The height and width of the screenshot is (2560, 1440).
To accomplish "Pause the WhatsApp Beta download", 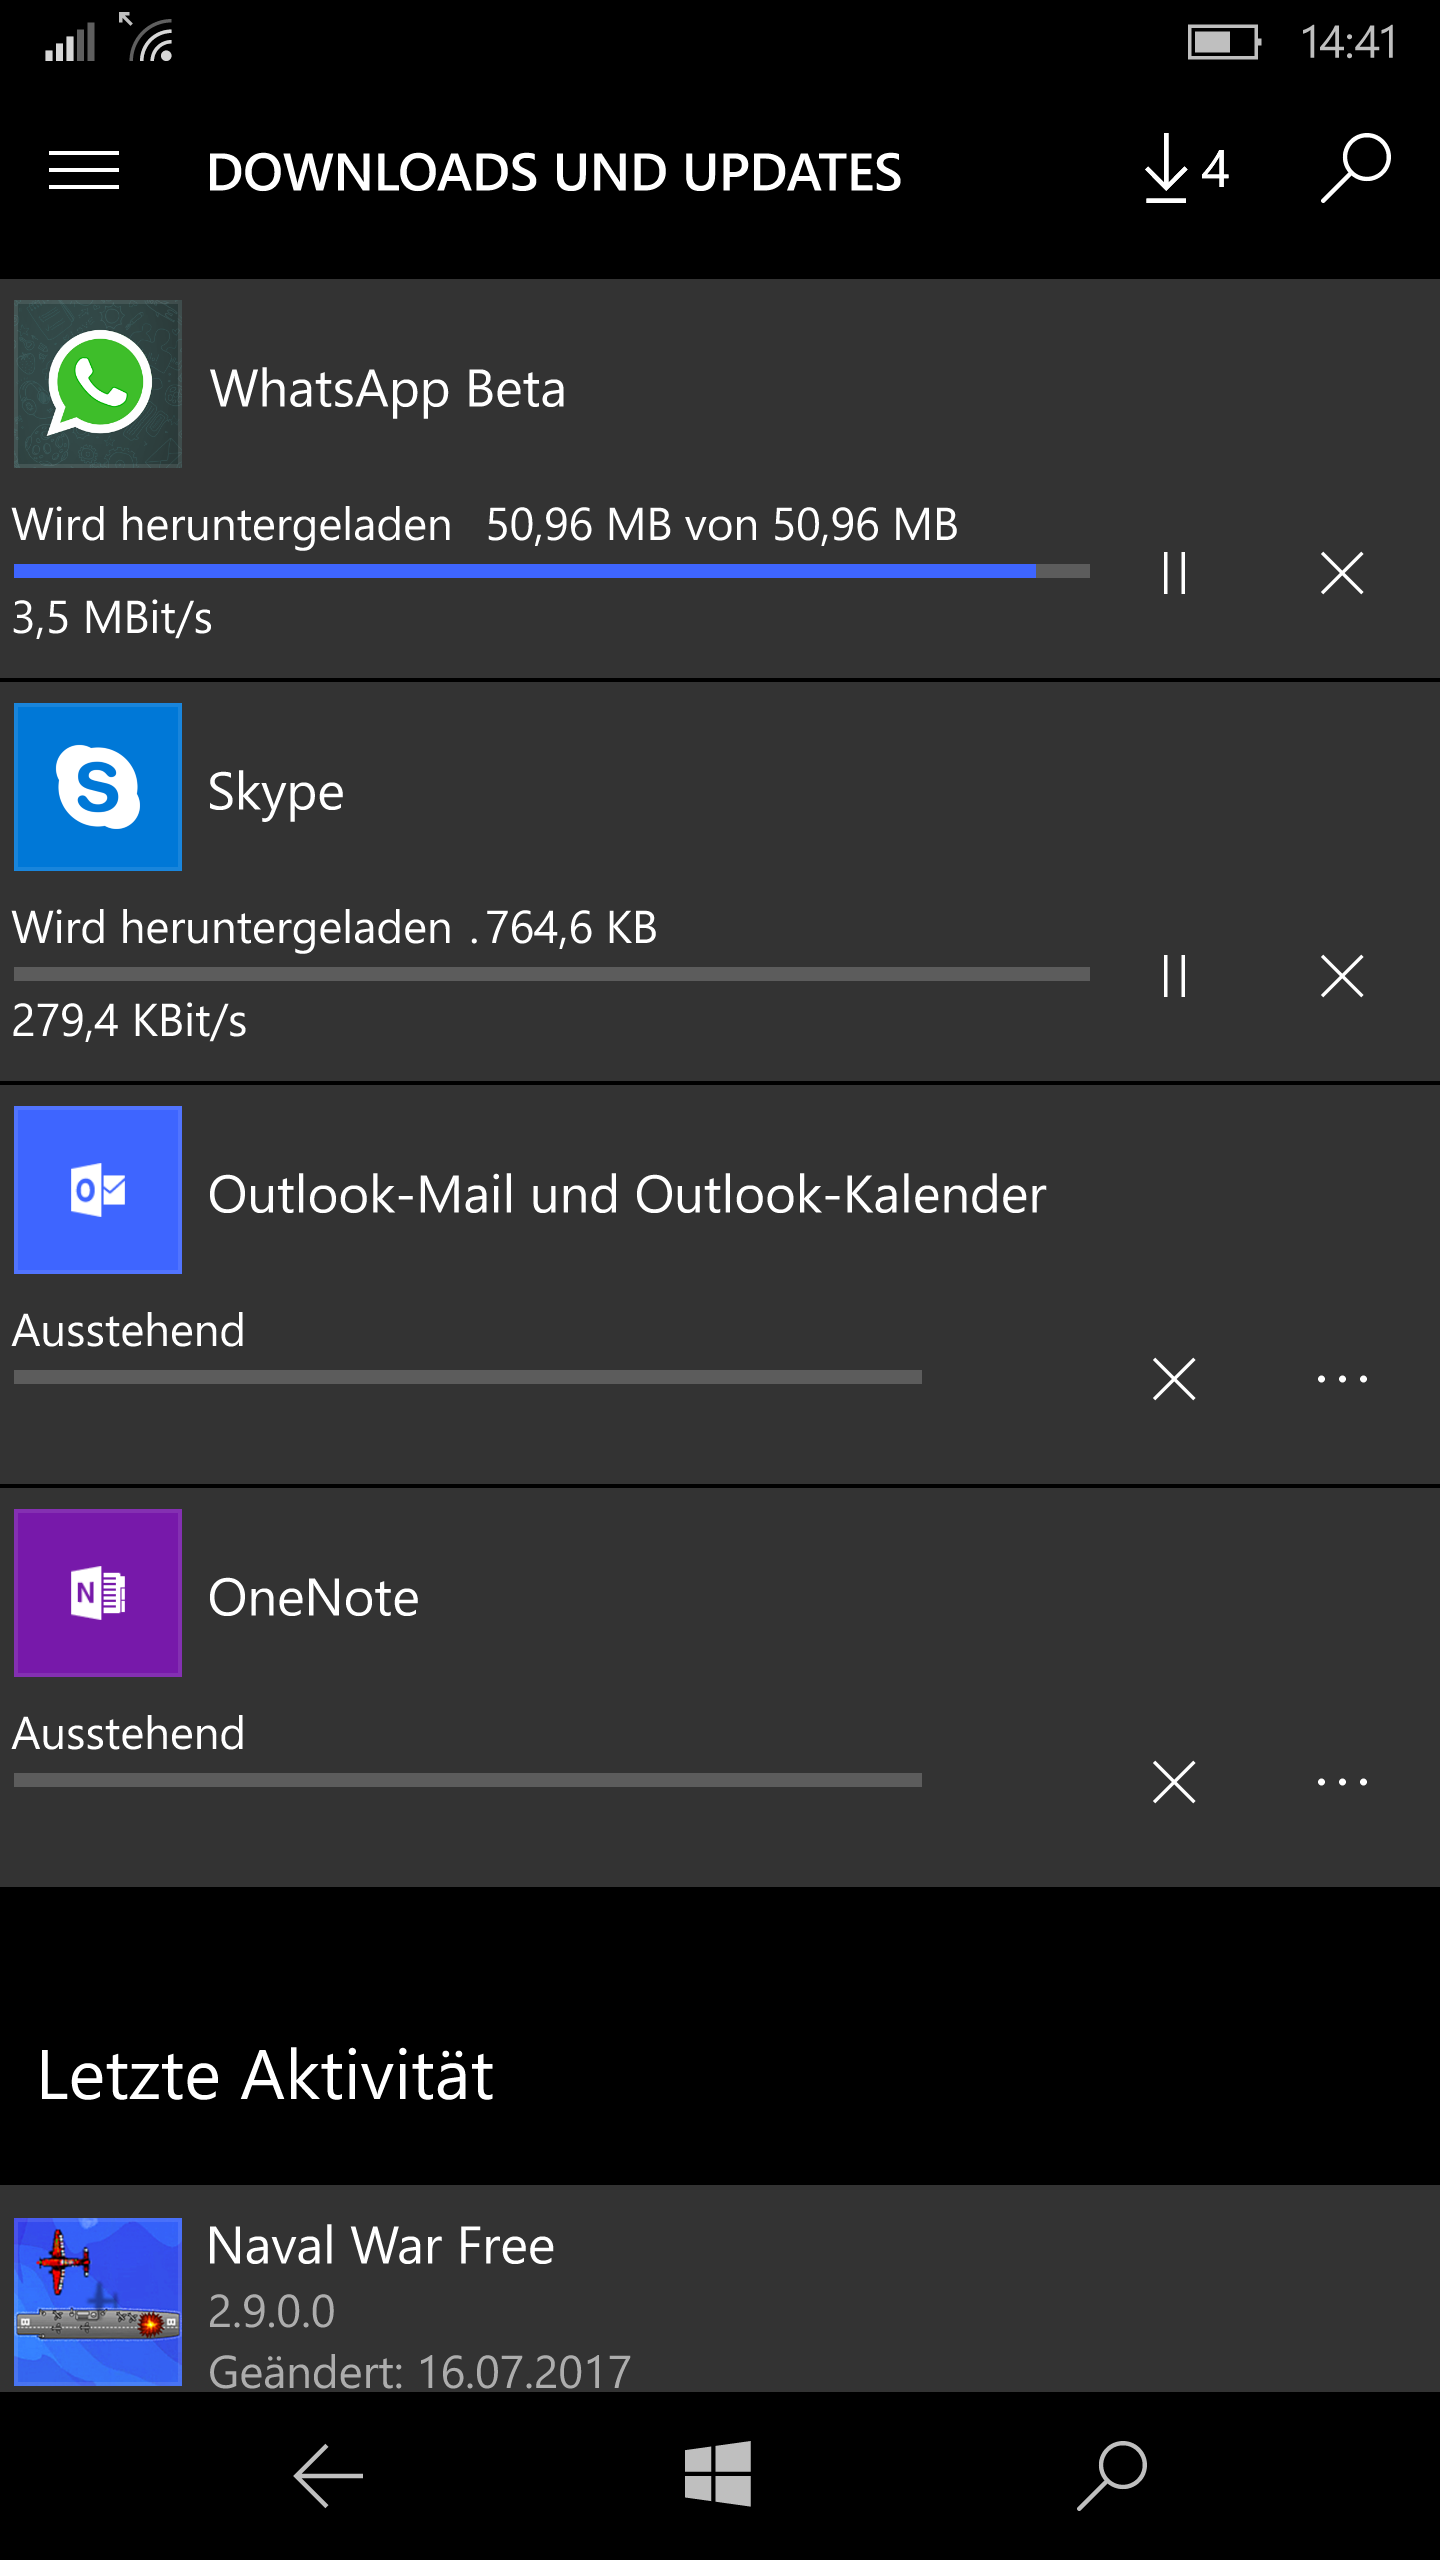I will click(1175, 573).
